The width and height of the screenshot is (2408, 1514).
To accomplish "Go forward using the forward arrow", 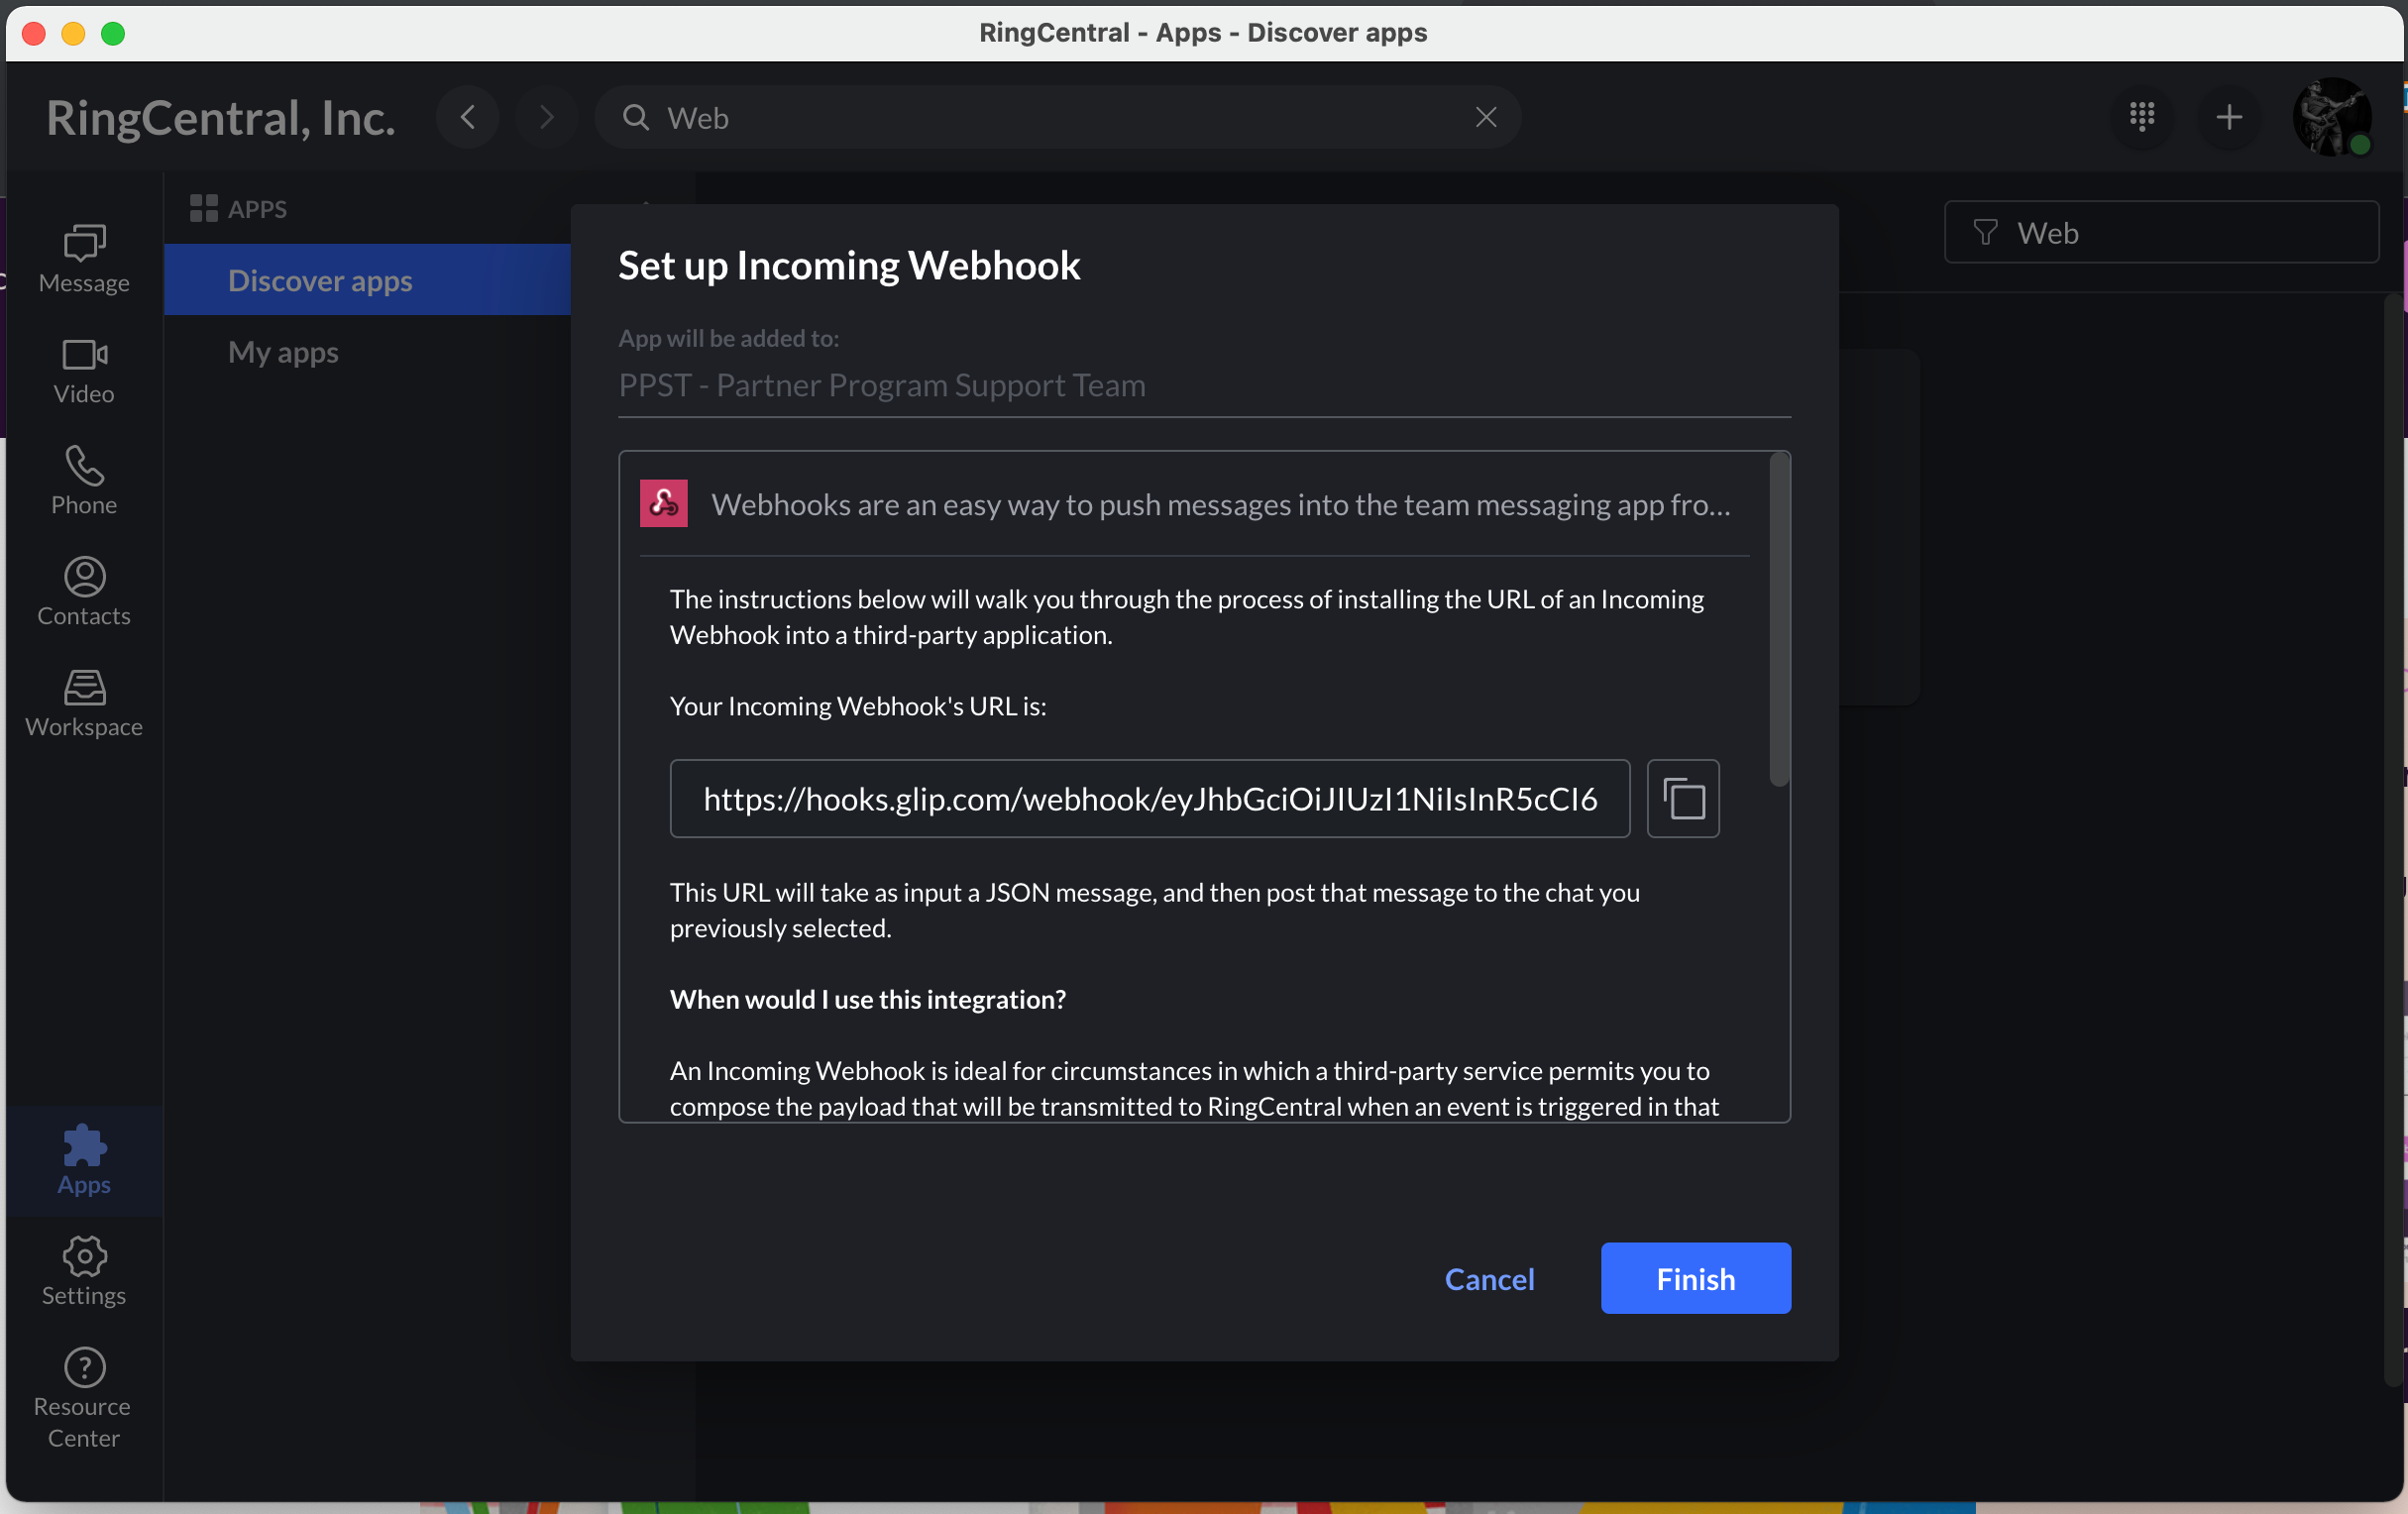I will coord(546,117).
